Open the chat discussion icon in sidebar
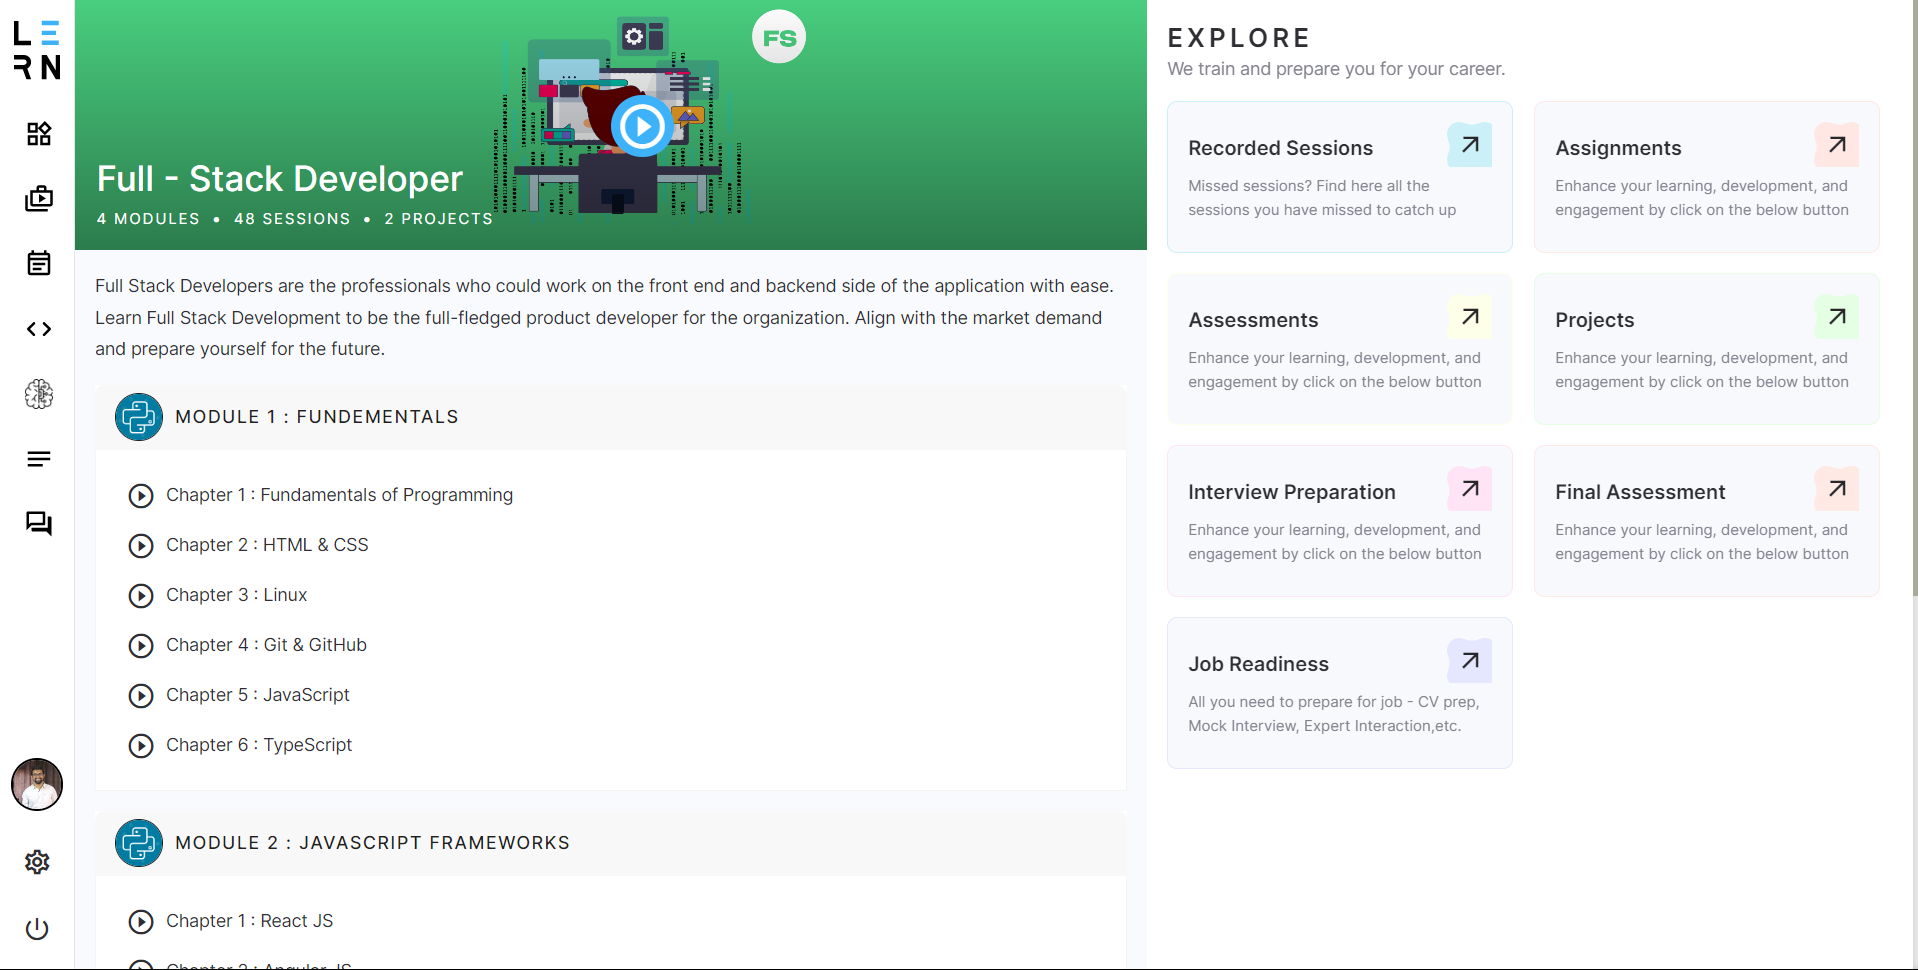 coord(38,523)
